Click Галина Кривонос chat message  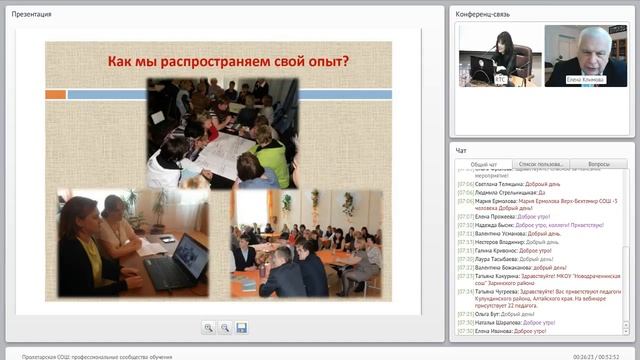(x=504, y=251)
